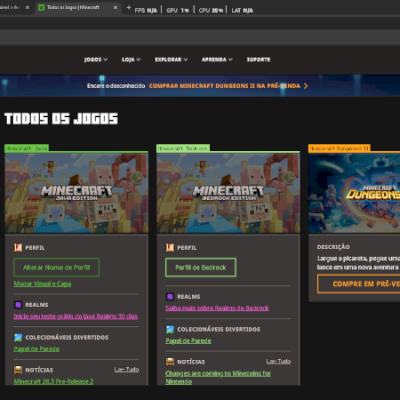This screenshot has height=400, width=400.
Task: Open Minecraft 26.3 Pre-Release 2 news link
Action: [x=53, y=382]
